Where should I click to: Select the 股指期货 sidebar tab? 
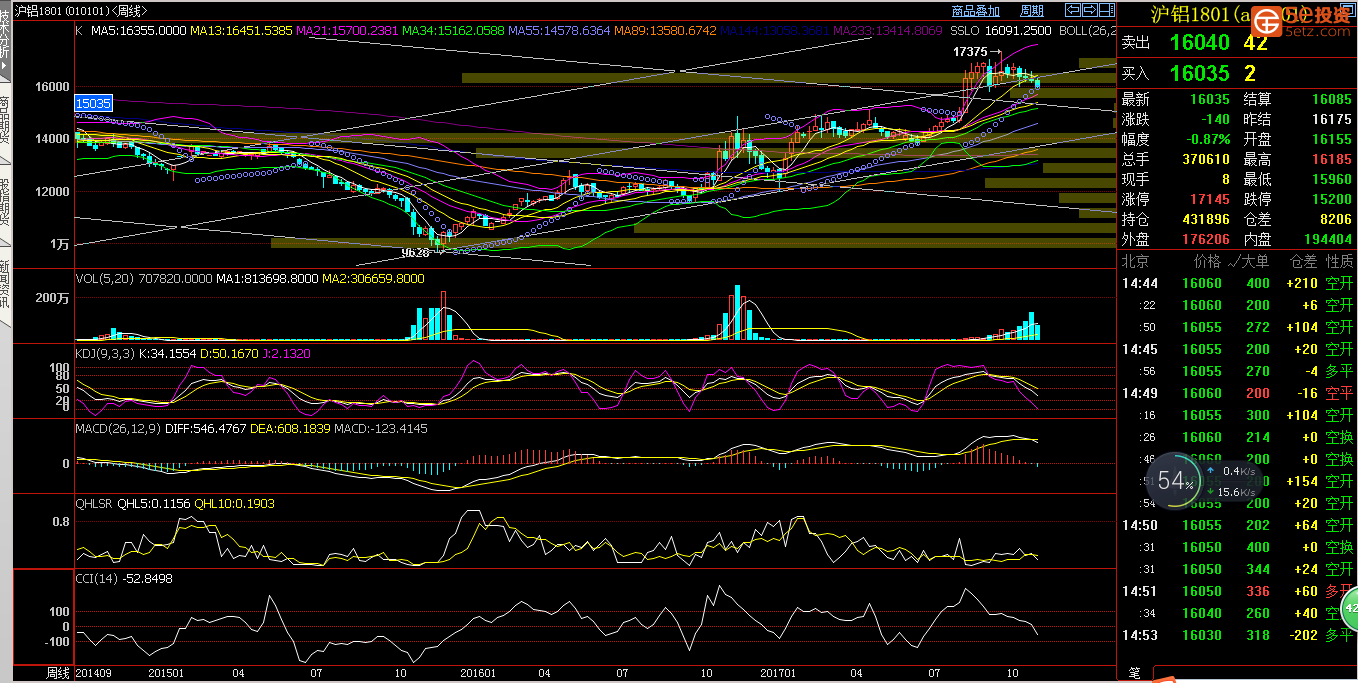5,205
